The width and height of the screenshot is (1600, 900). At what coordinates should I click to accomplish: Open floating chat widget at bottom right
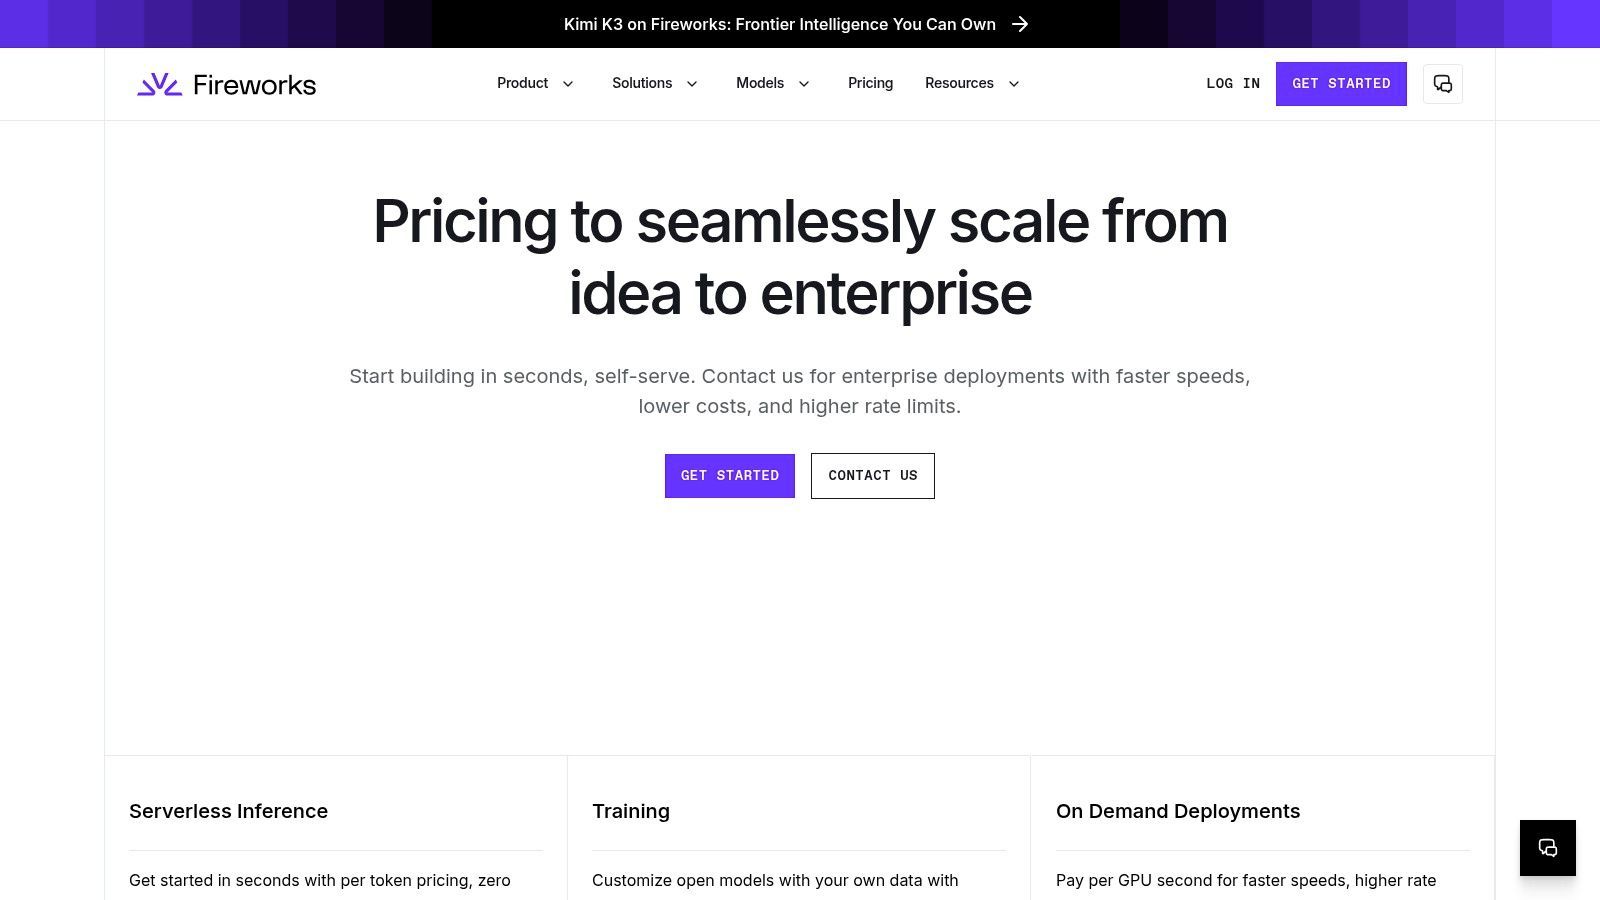pos(1548,848)
